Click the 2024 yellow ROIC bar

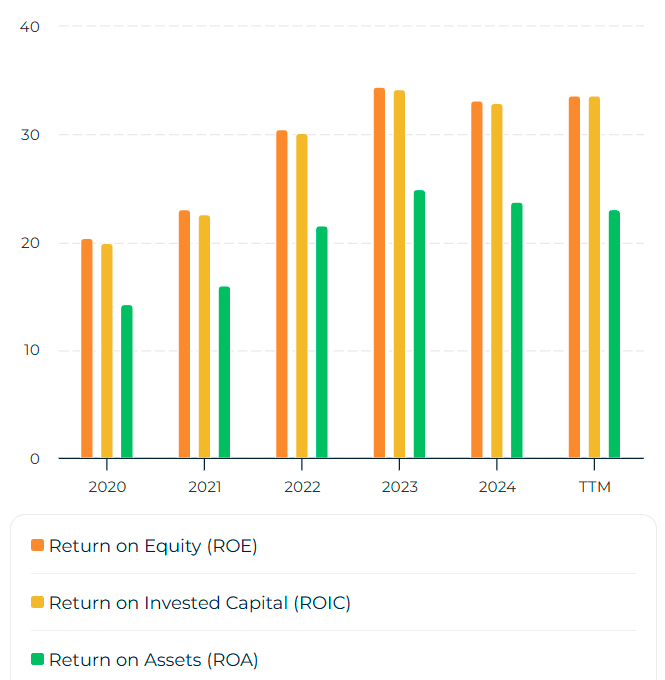497,281
